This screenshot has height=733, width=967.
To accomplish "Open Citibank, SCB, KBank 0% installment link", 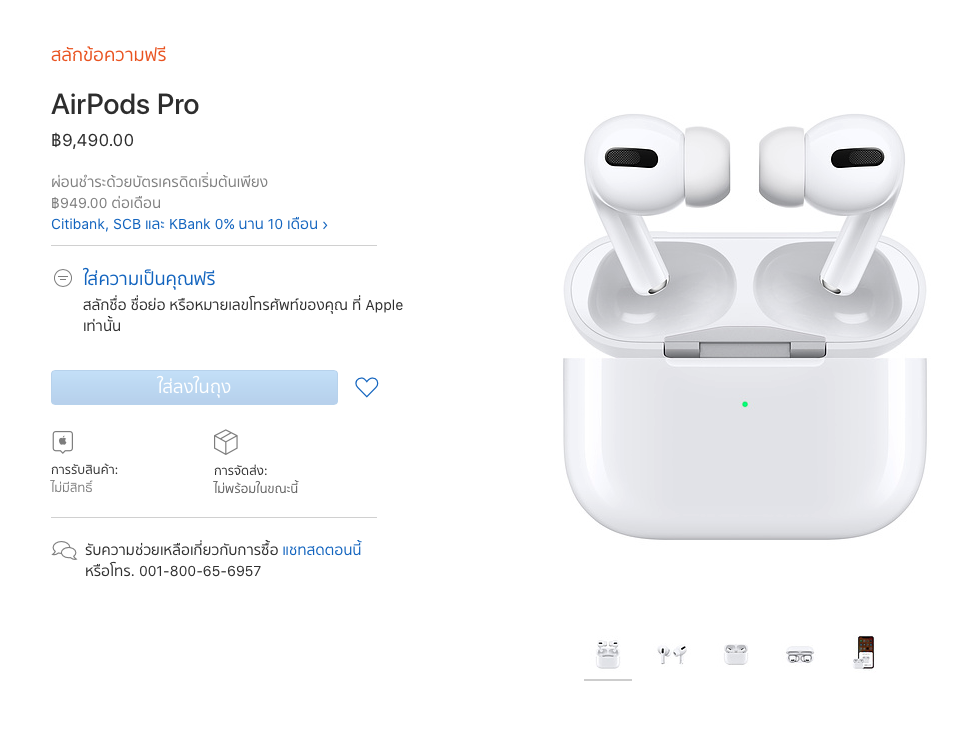I will pos(189,224).
